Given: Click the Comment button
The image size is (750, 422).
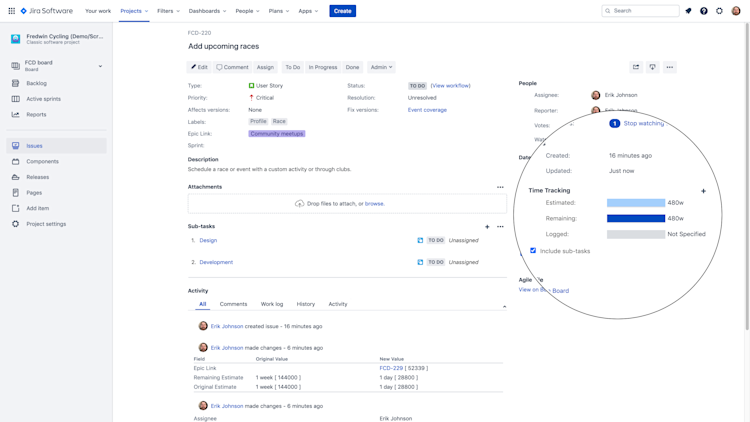Looking at the screenshot, I should [232, 67].
